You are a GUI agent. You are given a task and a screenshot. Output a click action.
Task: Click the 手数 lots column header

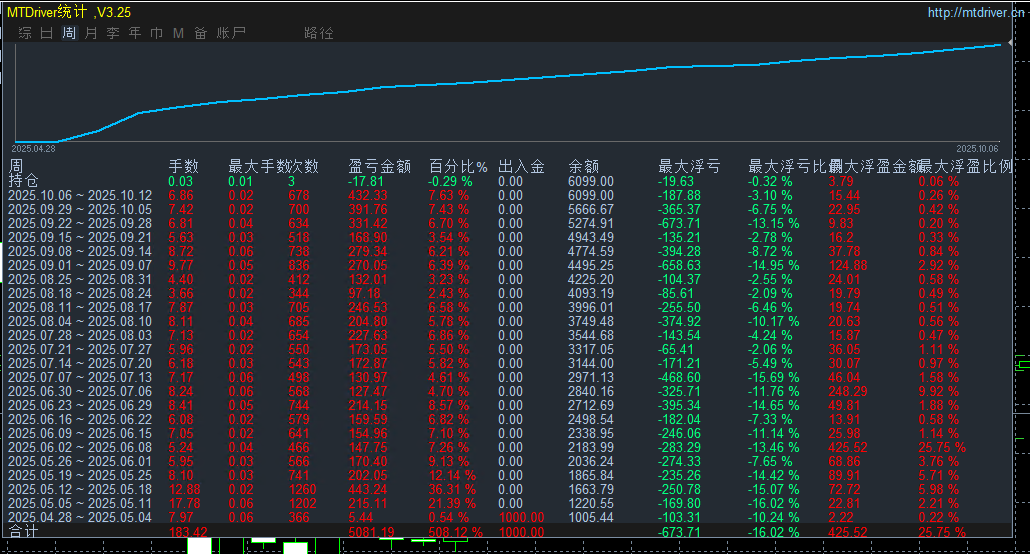tap(183, 166)
